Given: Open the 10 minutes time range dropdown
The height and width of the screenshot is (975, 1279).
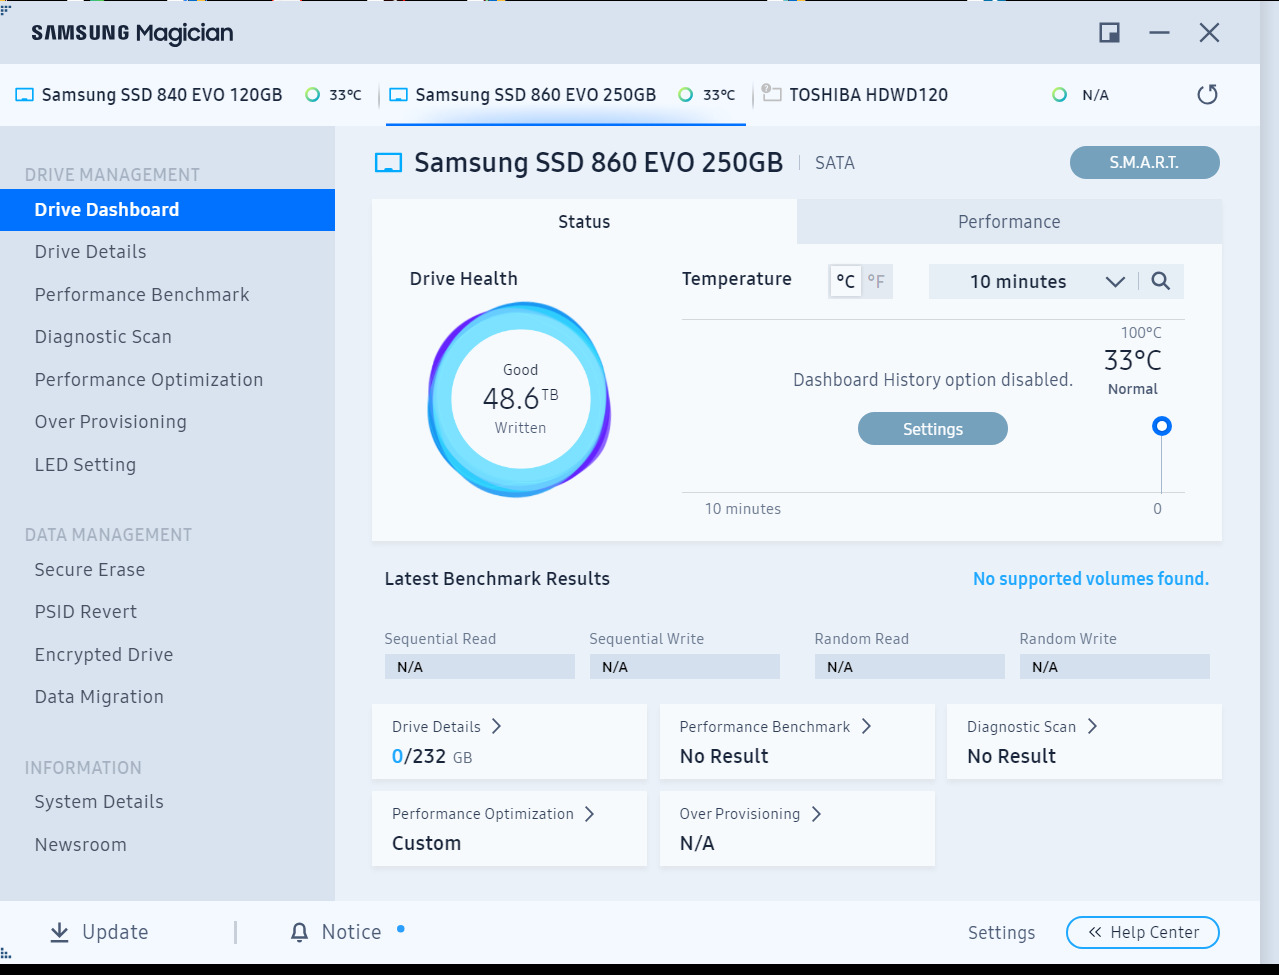Looking at the screenshot, I should coord(1033,281).
